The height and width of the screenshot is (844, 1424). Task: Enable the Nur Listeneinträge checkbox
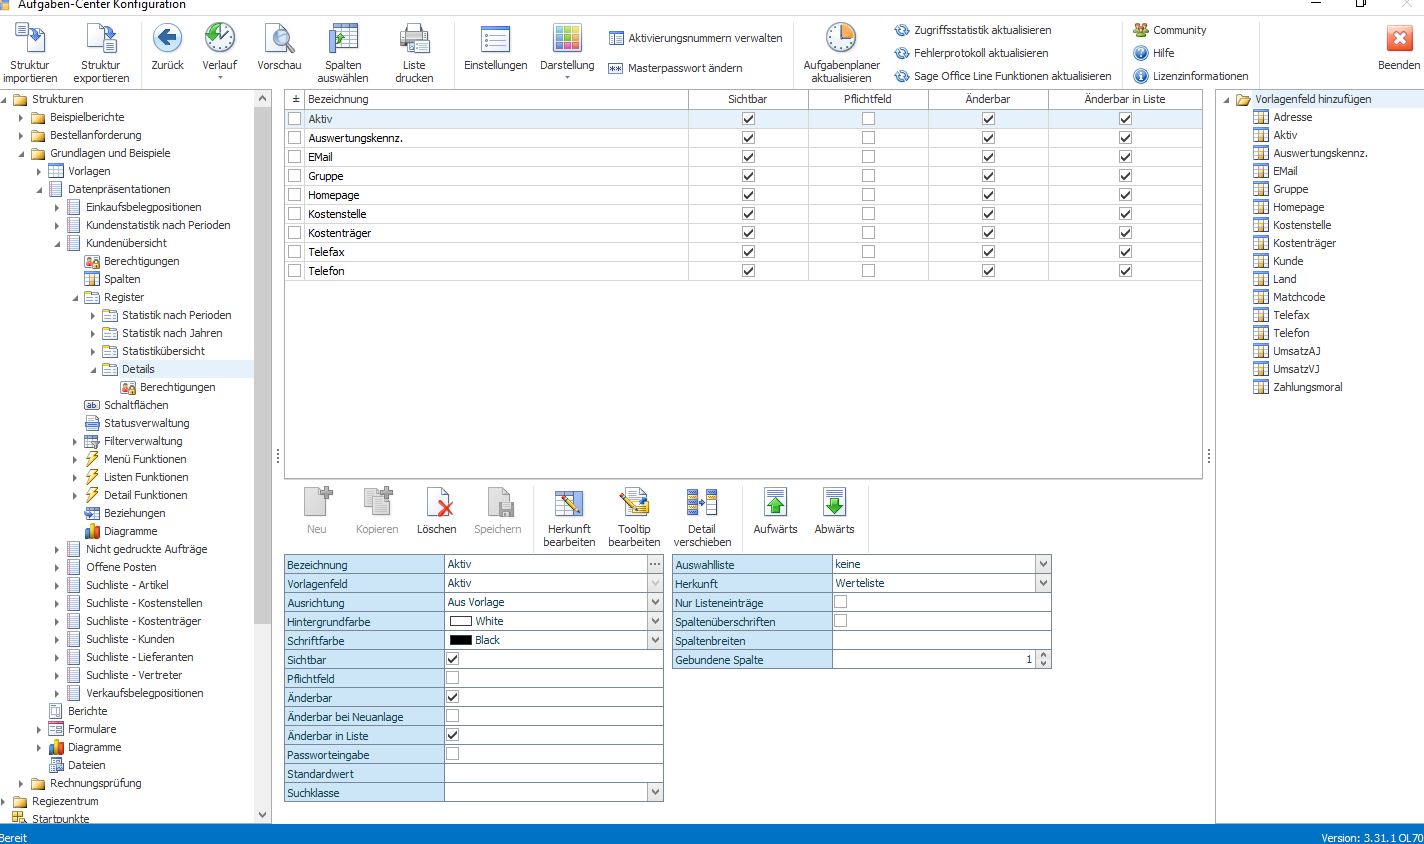(x=840, y=602)
